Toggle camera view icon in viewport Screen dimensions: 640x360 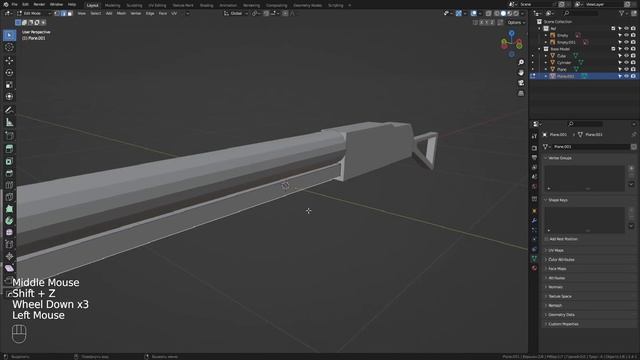521,83
